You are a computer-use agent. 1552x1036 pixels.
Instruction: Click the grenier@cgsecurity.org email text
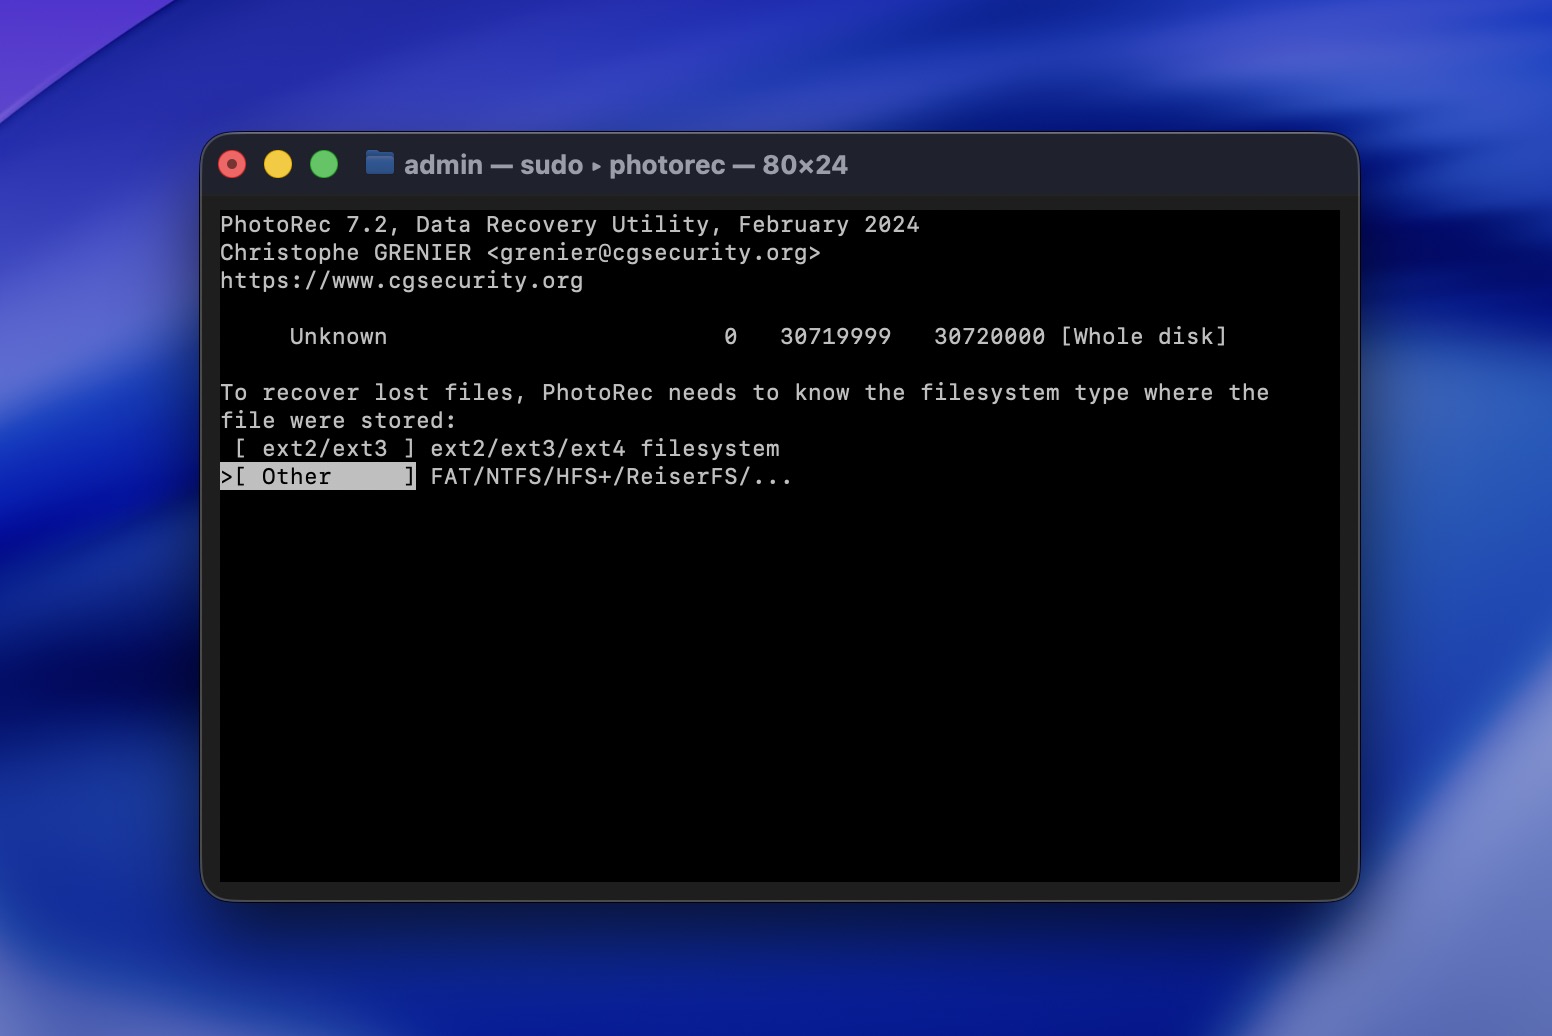653,253
